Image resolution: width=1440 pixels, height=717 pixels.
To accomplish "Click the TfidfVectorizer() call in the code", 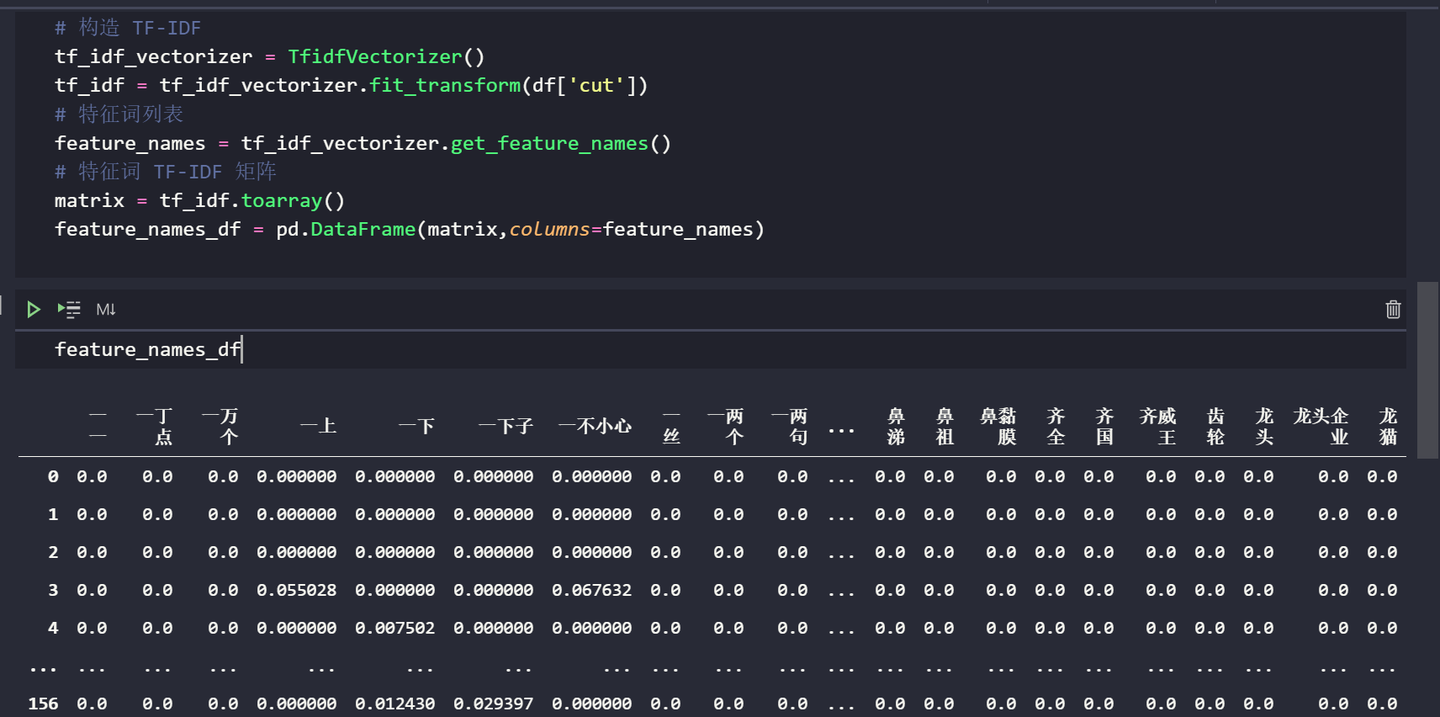I will pos(386,57).
